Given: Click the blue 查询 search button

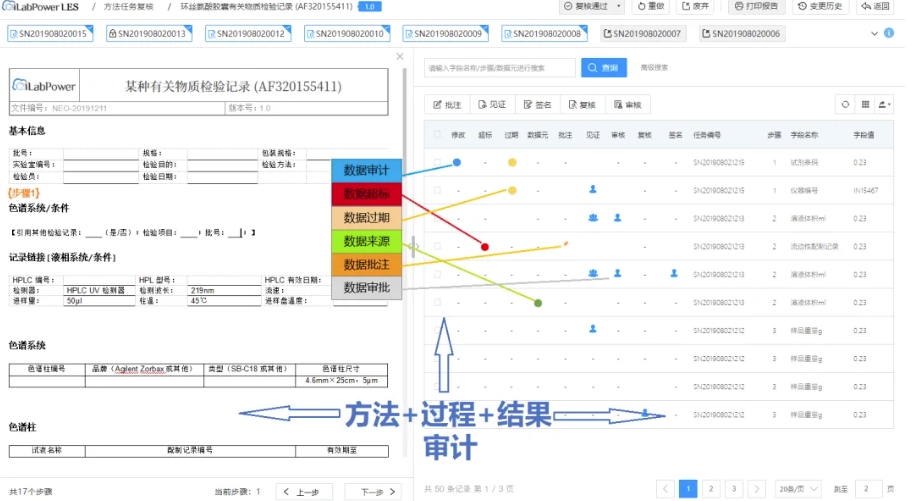Looking at the screenshot, I should (603, 68).
